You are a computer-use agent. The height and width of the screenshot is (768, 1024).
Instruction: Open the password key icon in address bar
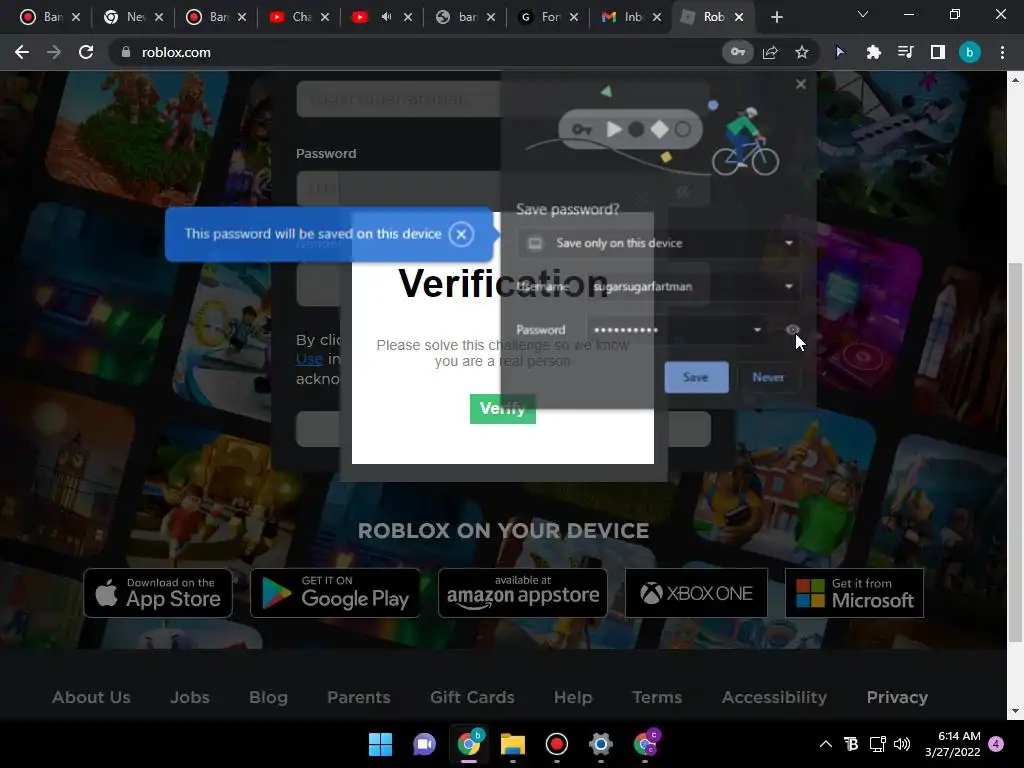[x=738, y=52]
